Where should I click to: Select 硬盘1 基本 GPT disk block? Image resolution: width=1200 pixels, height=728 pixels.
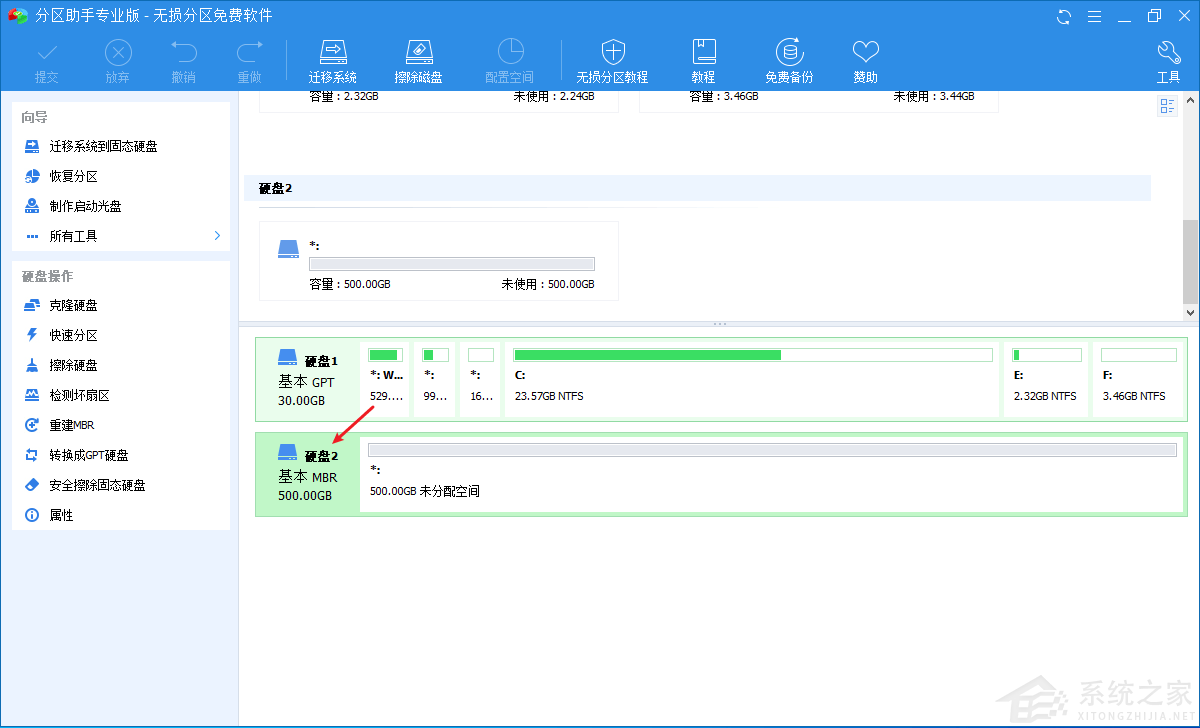click(x=306, y=379)
